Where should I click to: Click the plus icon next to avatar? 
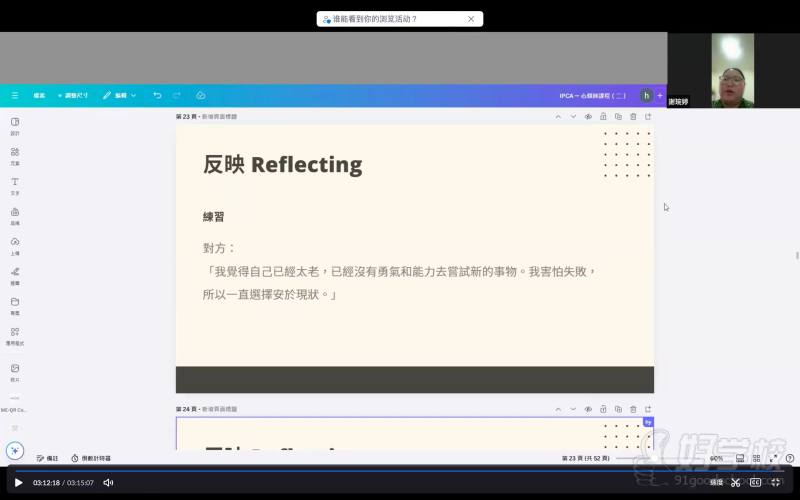(660, 95)
